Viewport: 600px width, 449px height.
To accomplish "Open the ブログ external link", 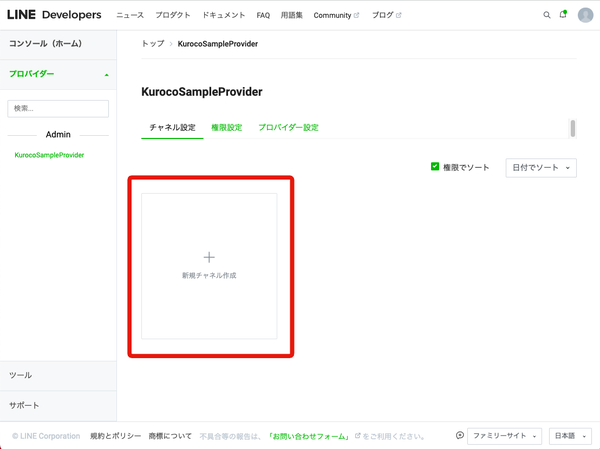I will [386, 15].
